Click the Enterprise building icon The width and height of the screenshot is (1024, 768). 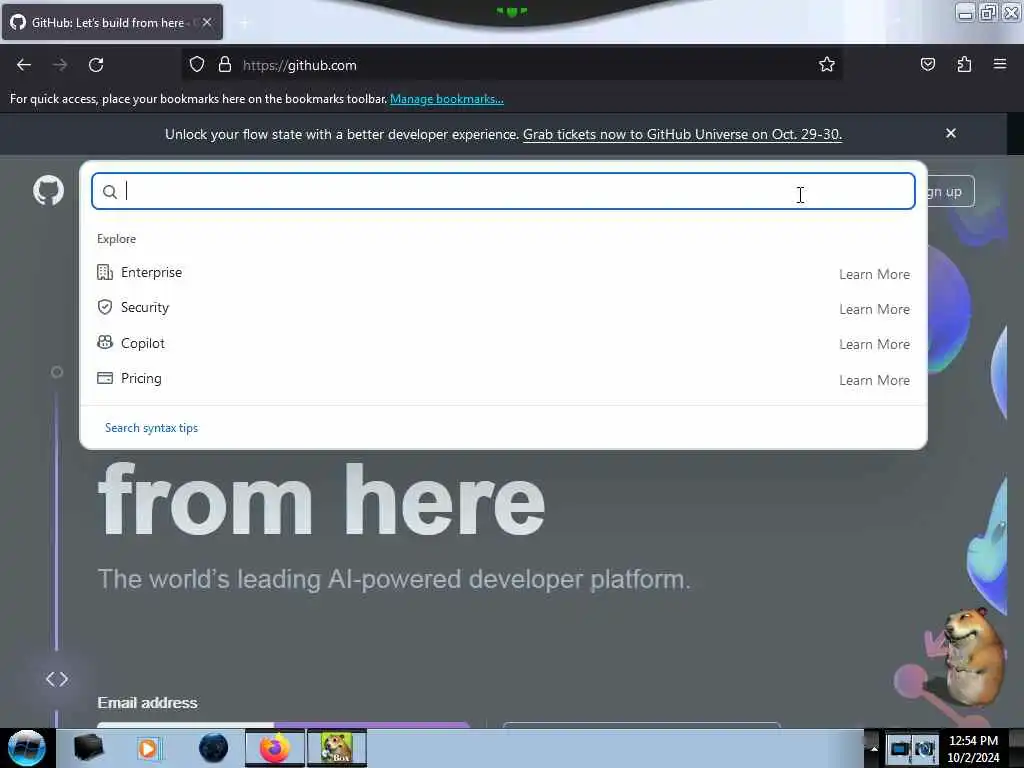104,272
